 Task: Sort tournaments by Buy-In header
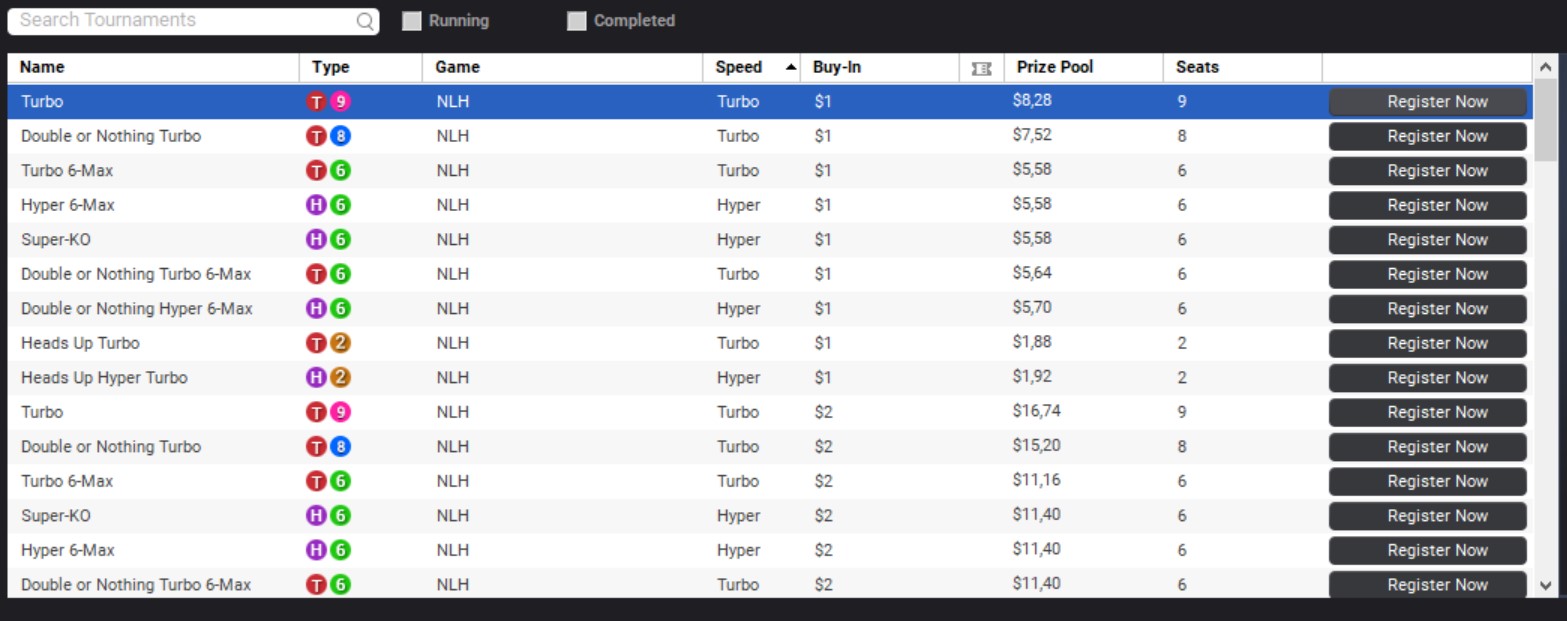(x=837, y=67)
